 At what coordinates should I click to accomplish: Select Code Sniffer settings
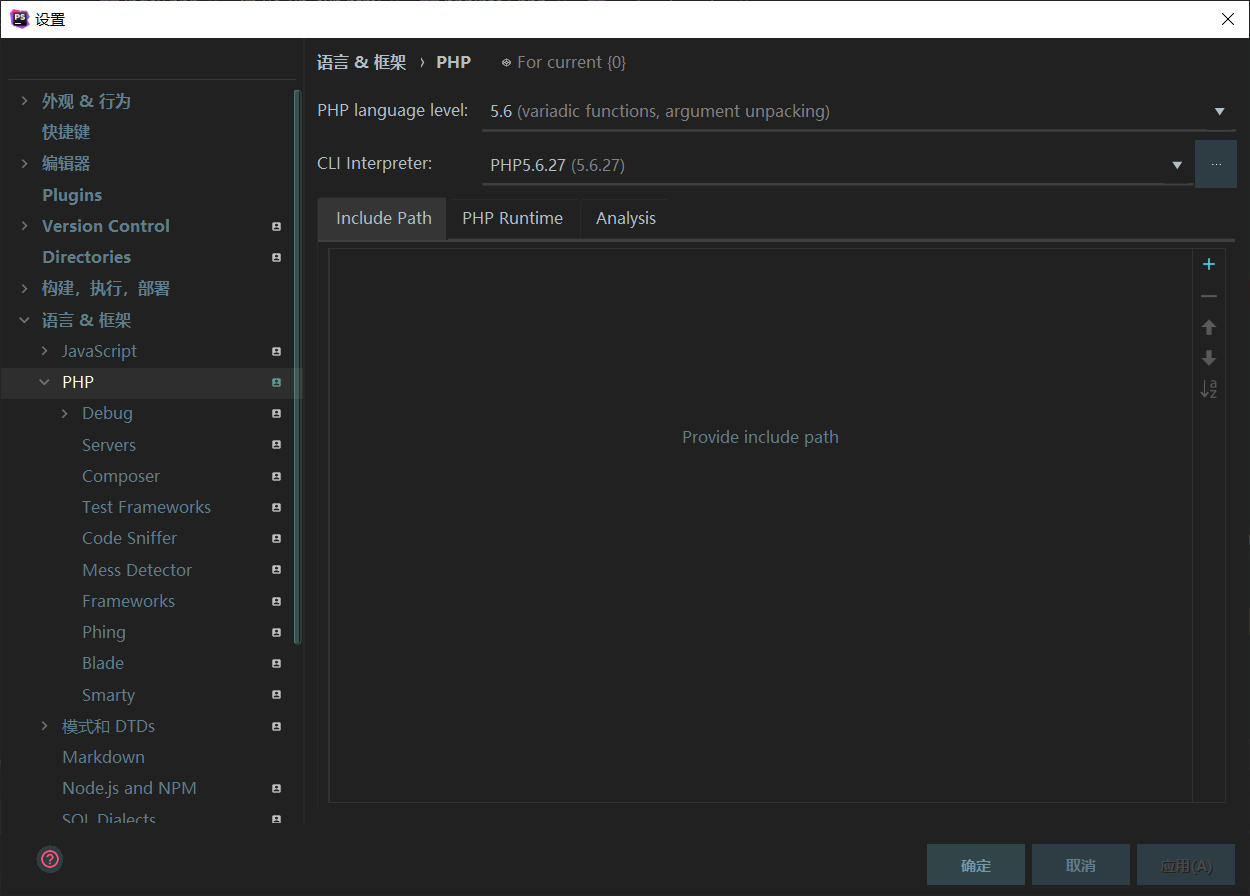(x=129, y=538)
